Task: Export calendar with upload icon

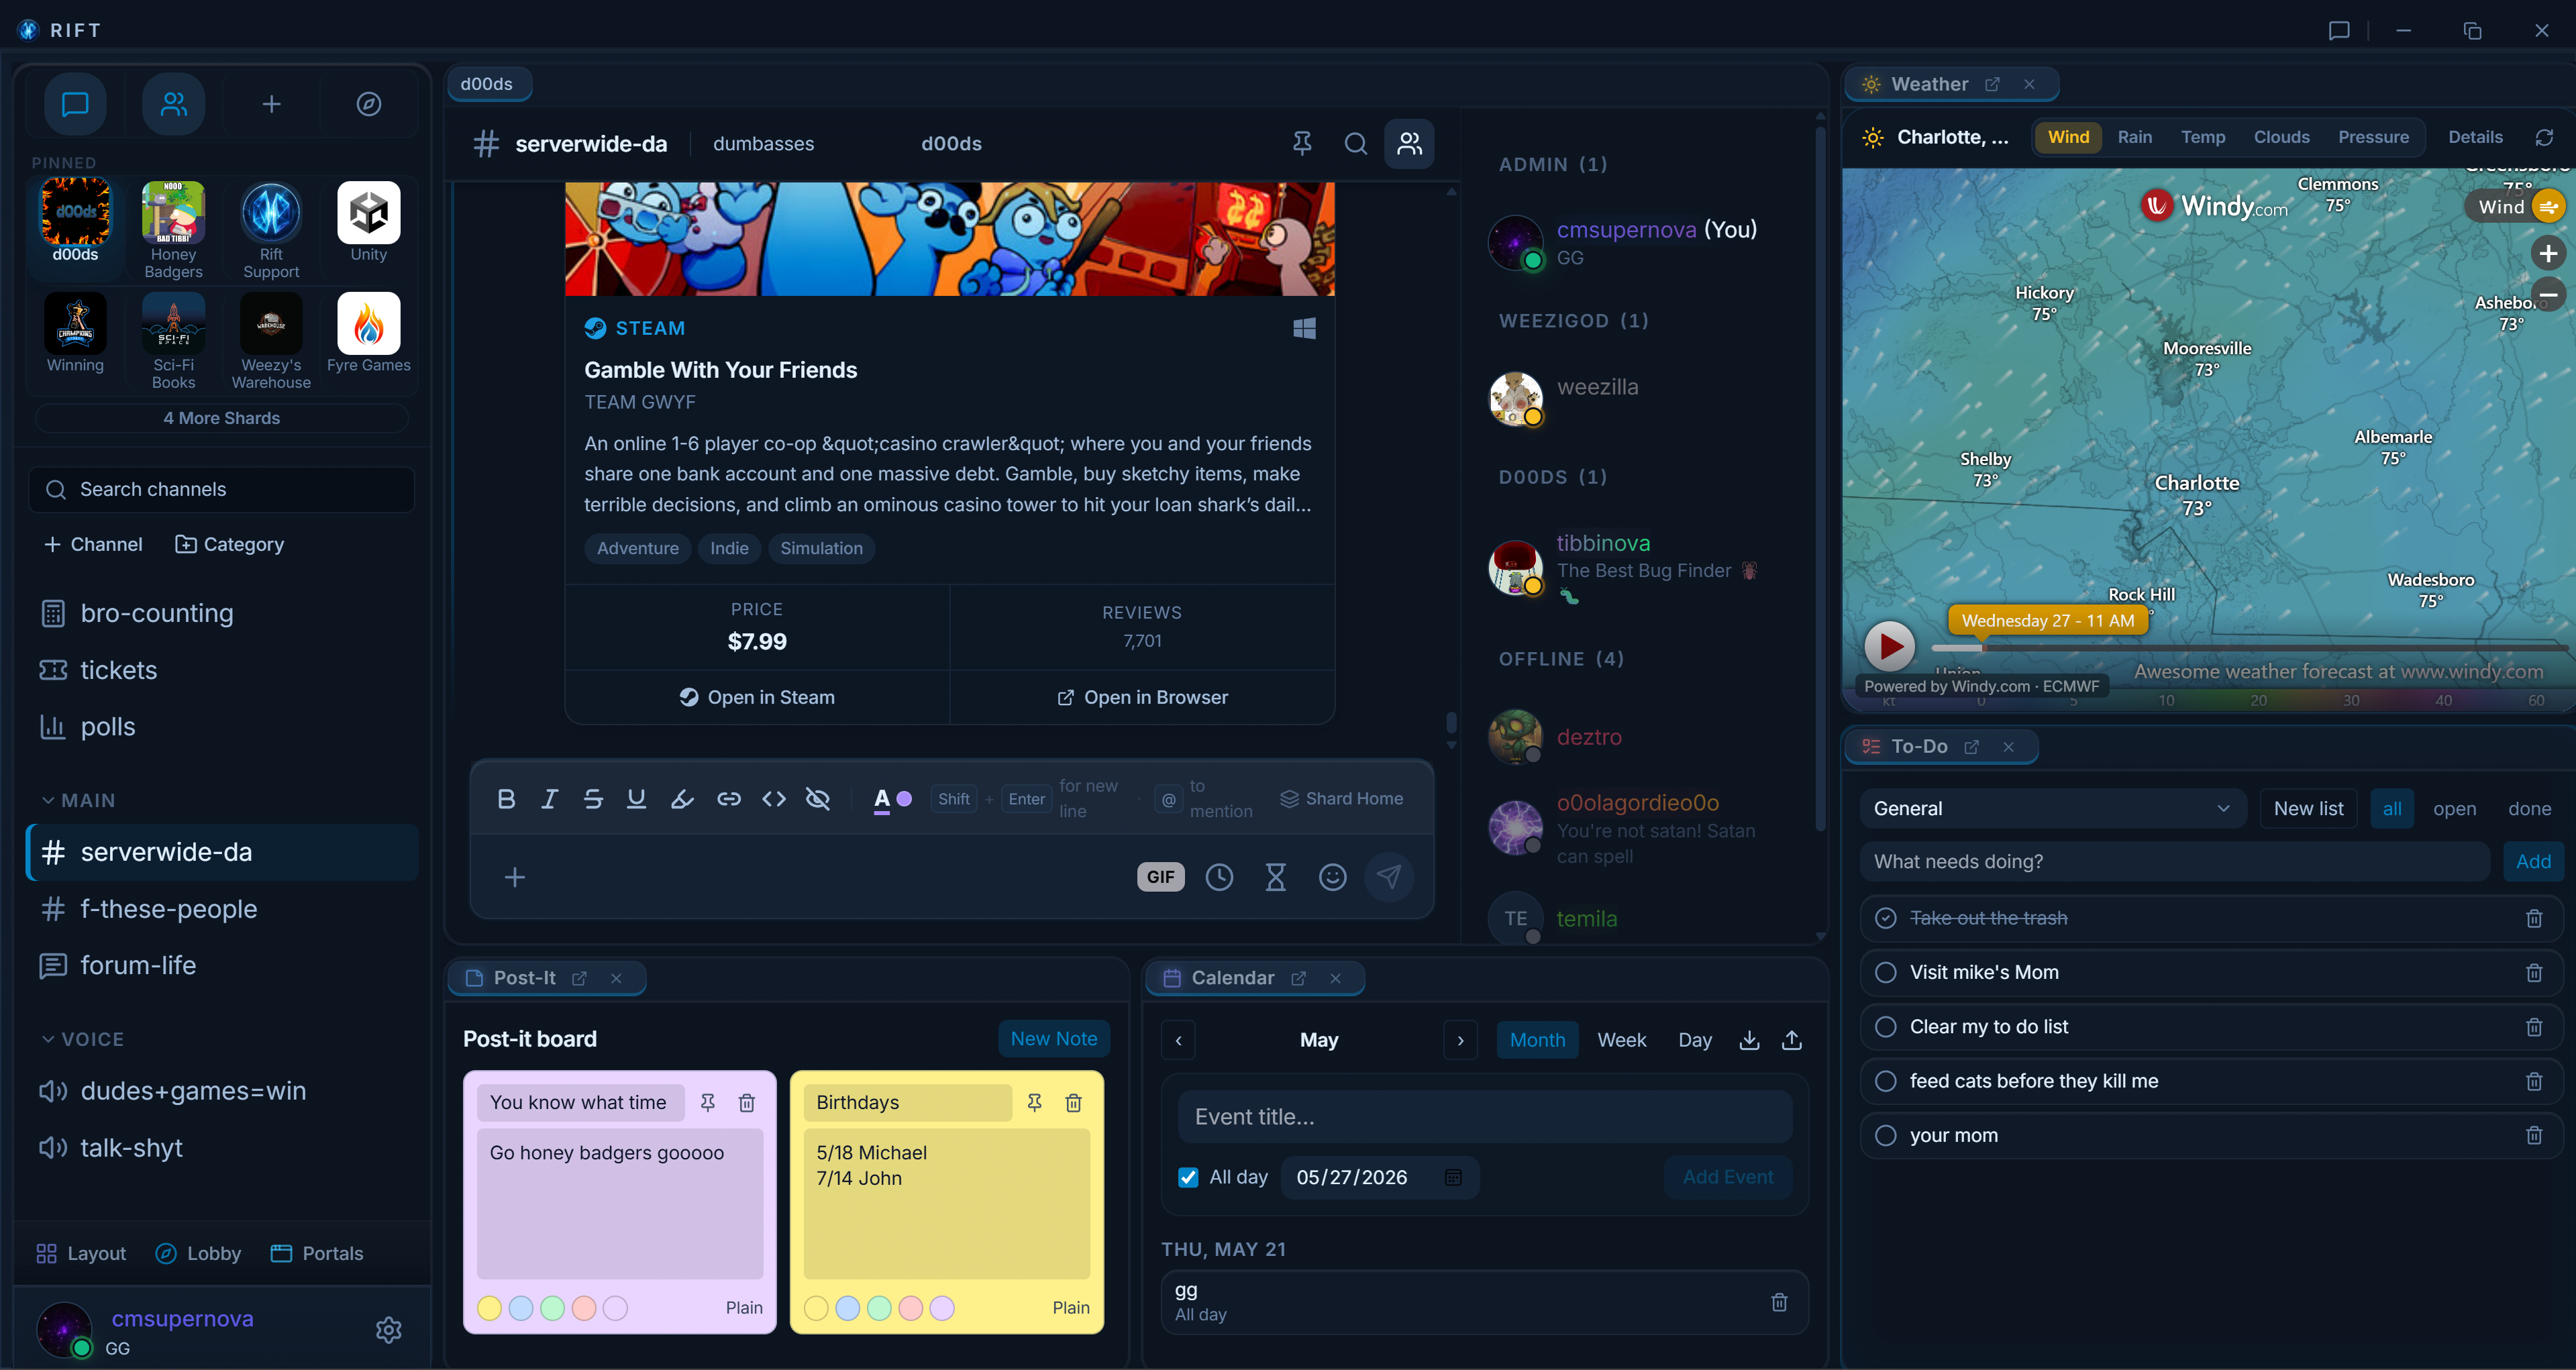Action: pyautogui.click(x=1792, y=1040)
